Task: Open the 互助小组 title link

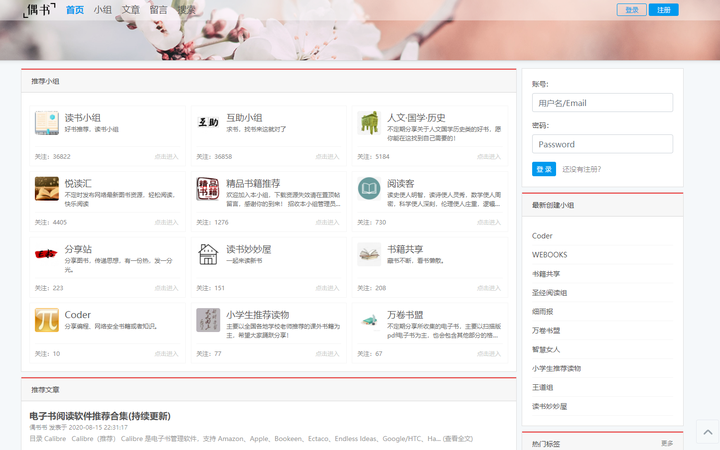Action: point(244,118)
